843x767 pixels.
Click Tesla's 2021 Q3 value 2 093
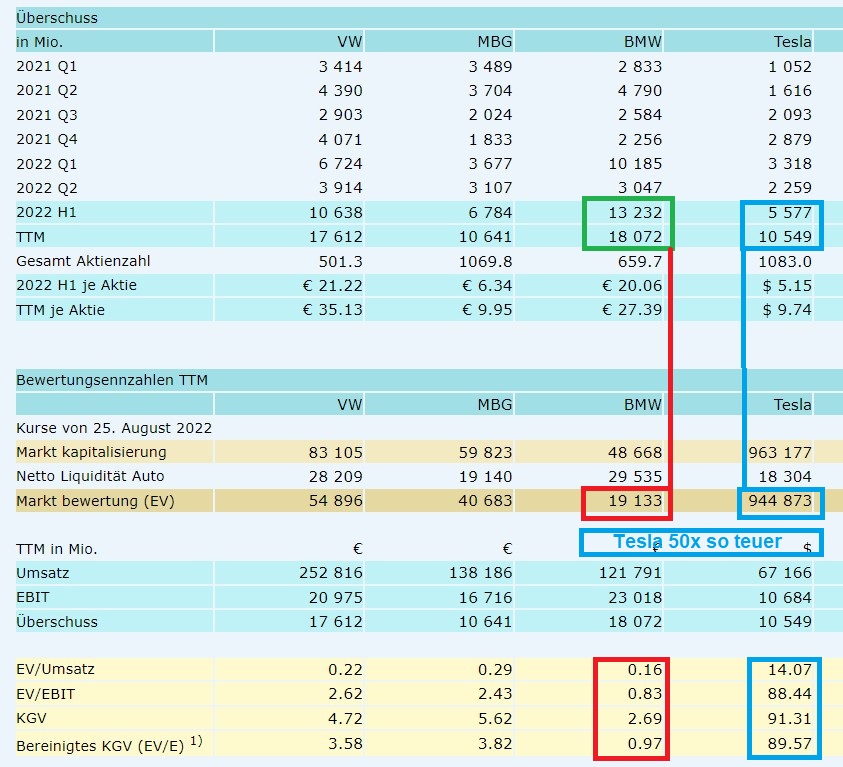[x=790, y=115]
